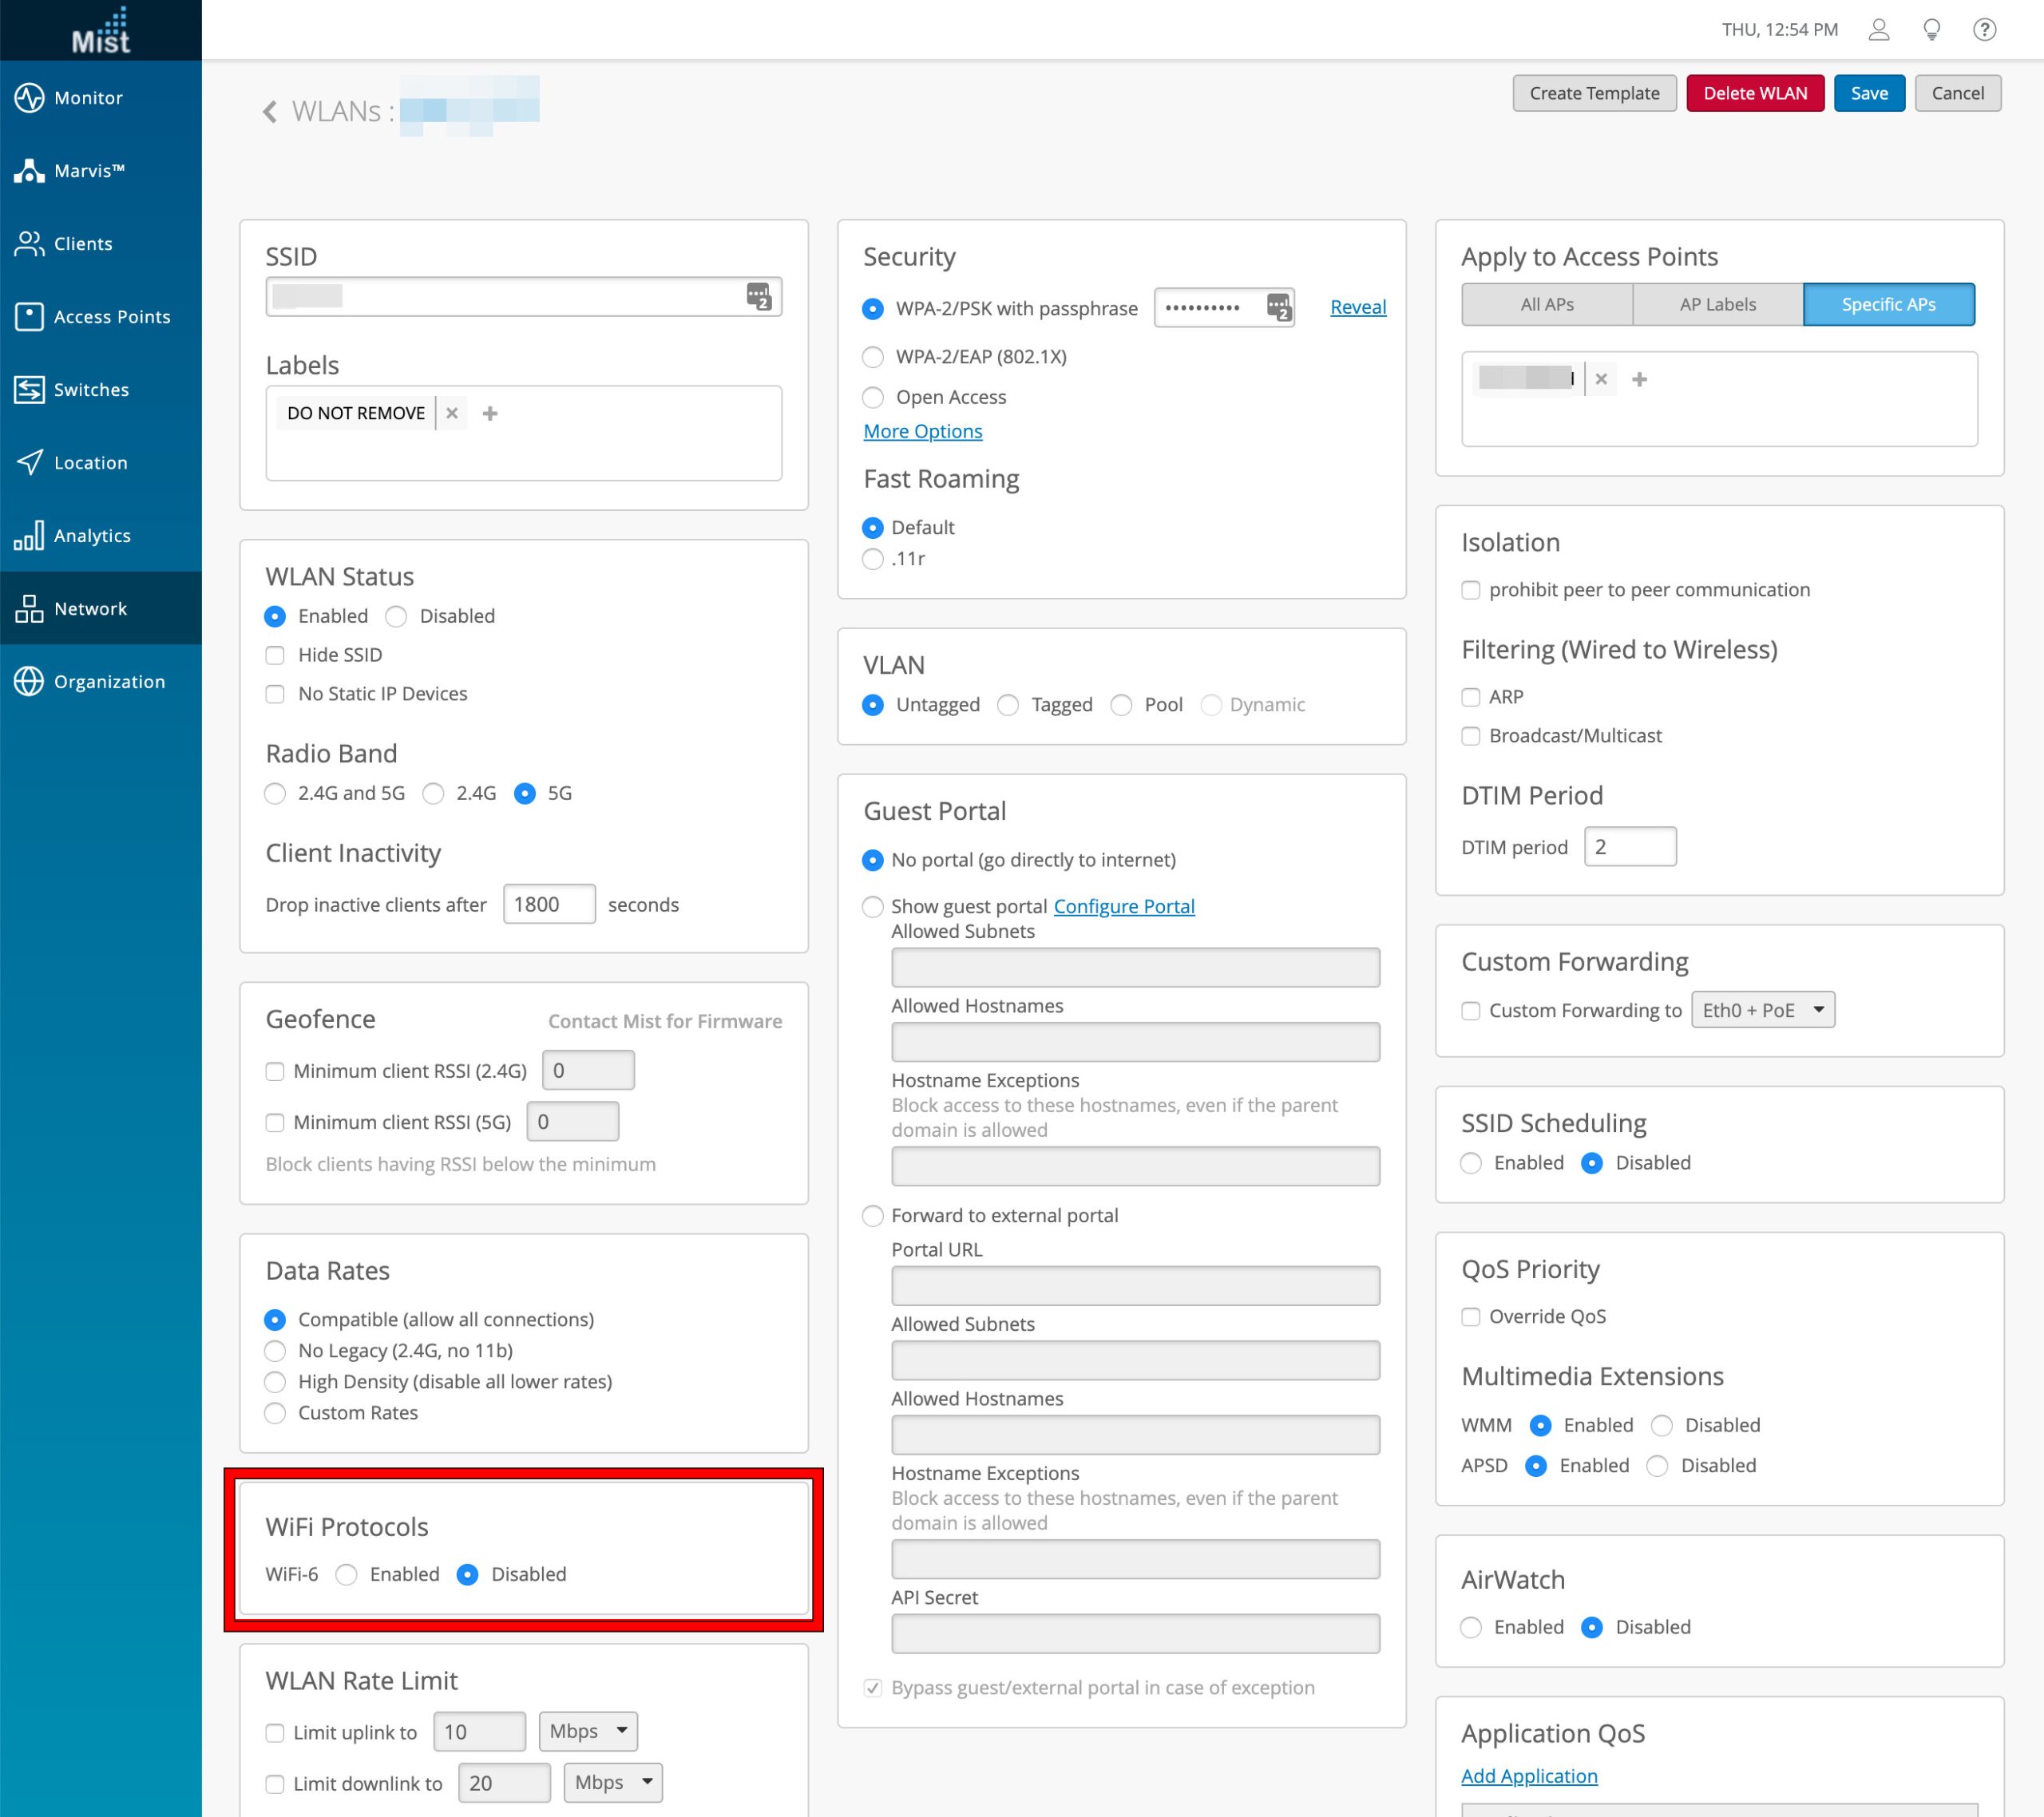Open the Eth0 + PoE forwarding dropdown

(1763, 1010)
